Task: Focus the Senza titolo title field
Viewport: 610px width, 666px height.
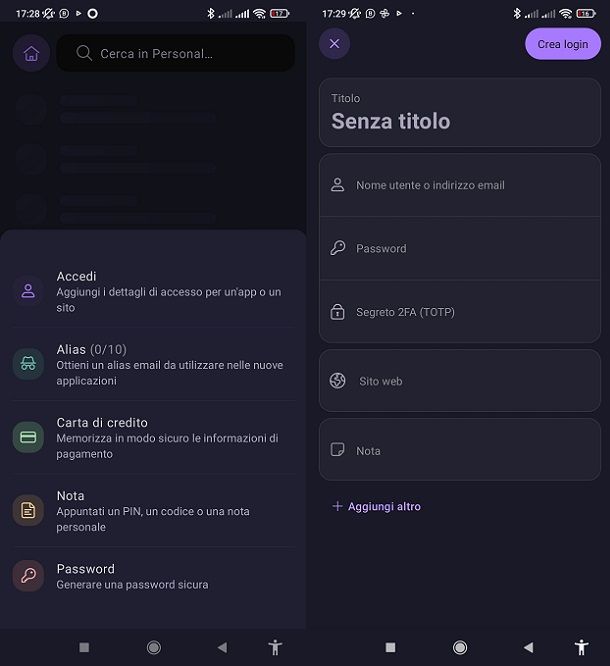Action: (x=460, y=113)
